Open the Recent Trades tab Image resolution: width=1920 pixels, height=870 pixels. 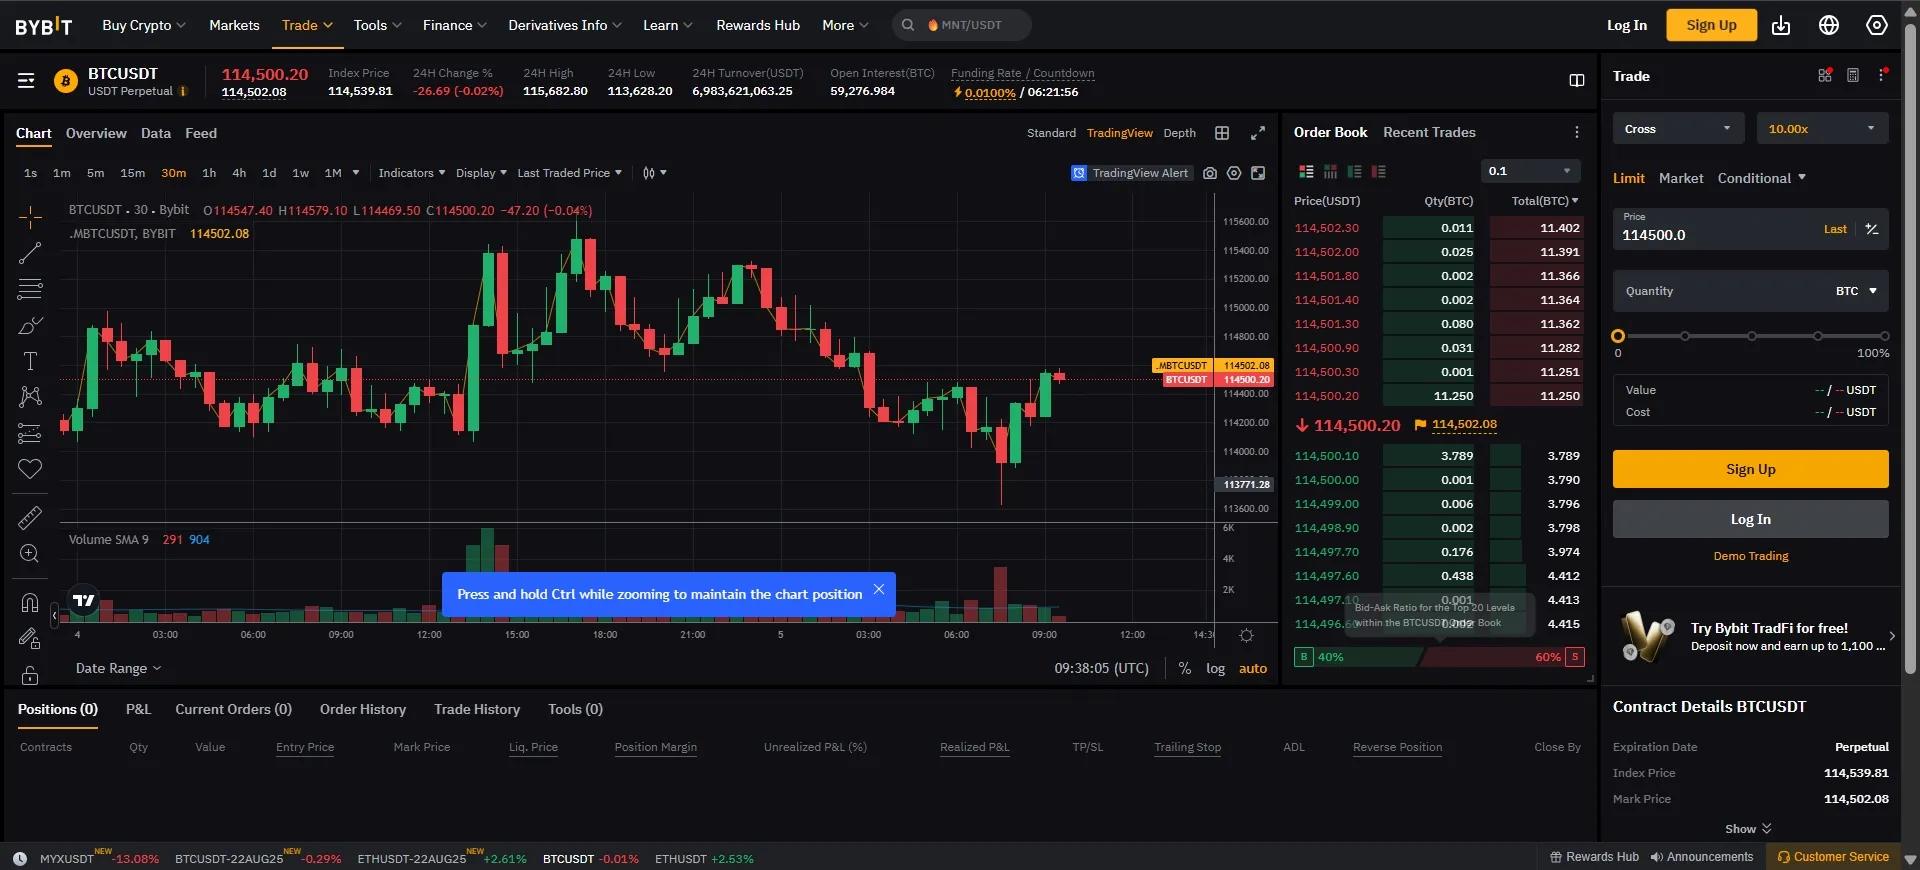[x=1429, y=132]
